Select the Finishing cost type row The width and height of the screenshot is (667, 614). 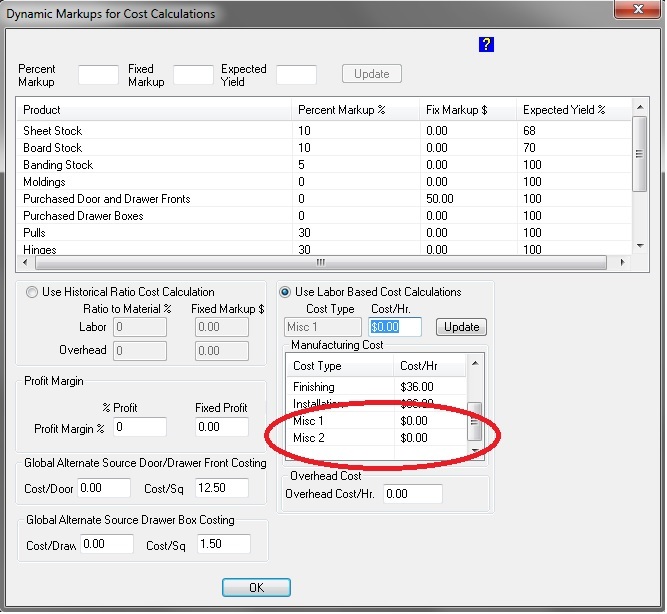tap(314, 387)
